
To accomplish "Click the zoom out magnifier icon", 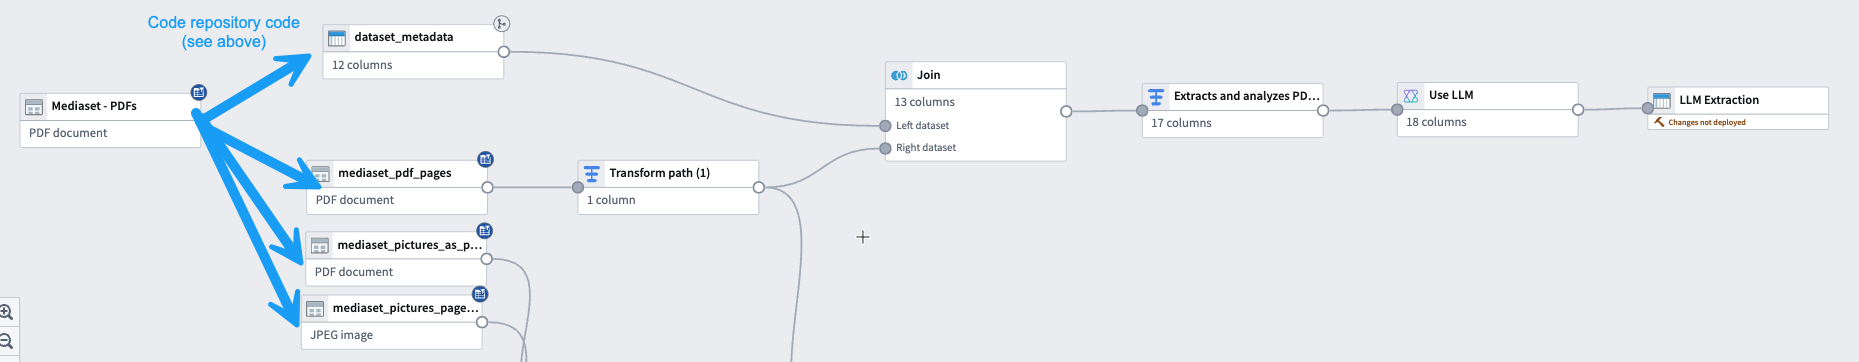I will click(6, 341).
